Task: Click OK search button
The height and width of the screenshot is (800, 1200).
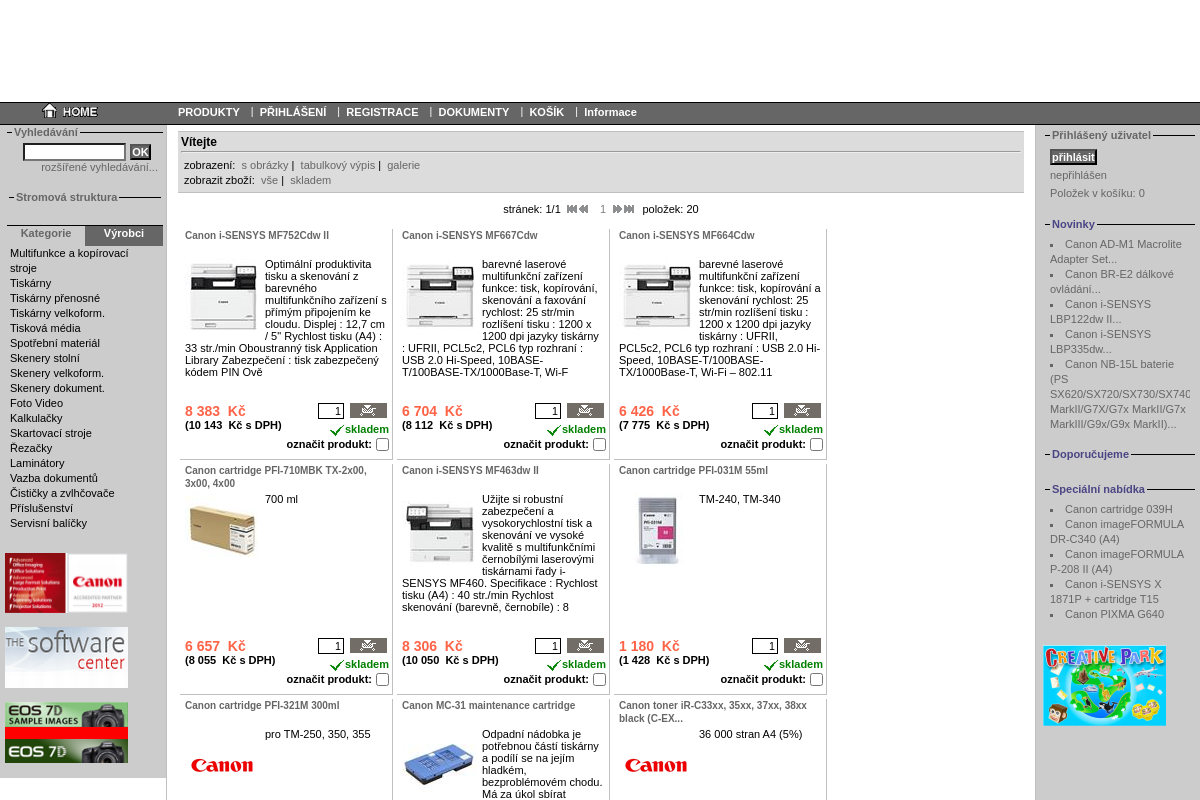Action: click(x=140, y=152)
